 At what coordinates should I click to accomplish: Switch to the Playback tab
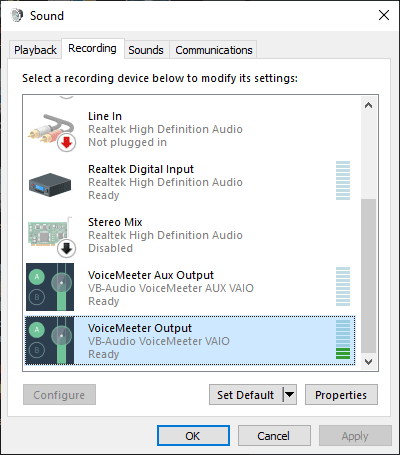pos(35,50)
